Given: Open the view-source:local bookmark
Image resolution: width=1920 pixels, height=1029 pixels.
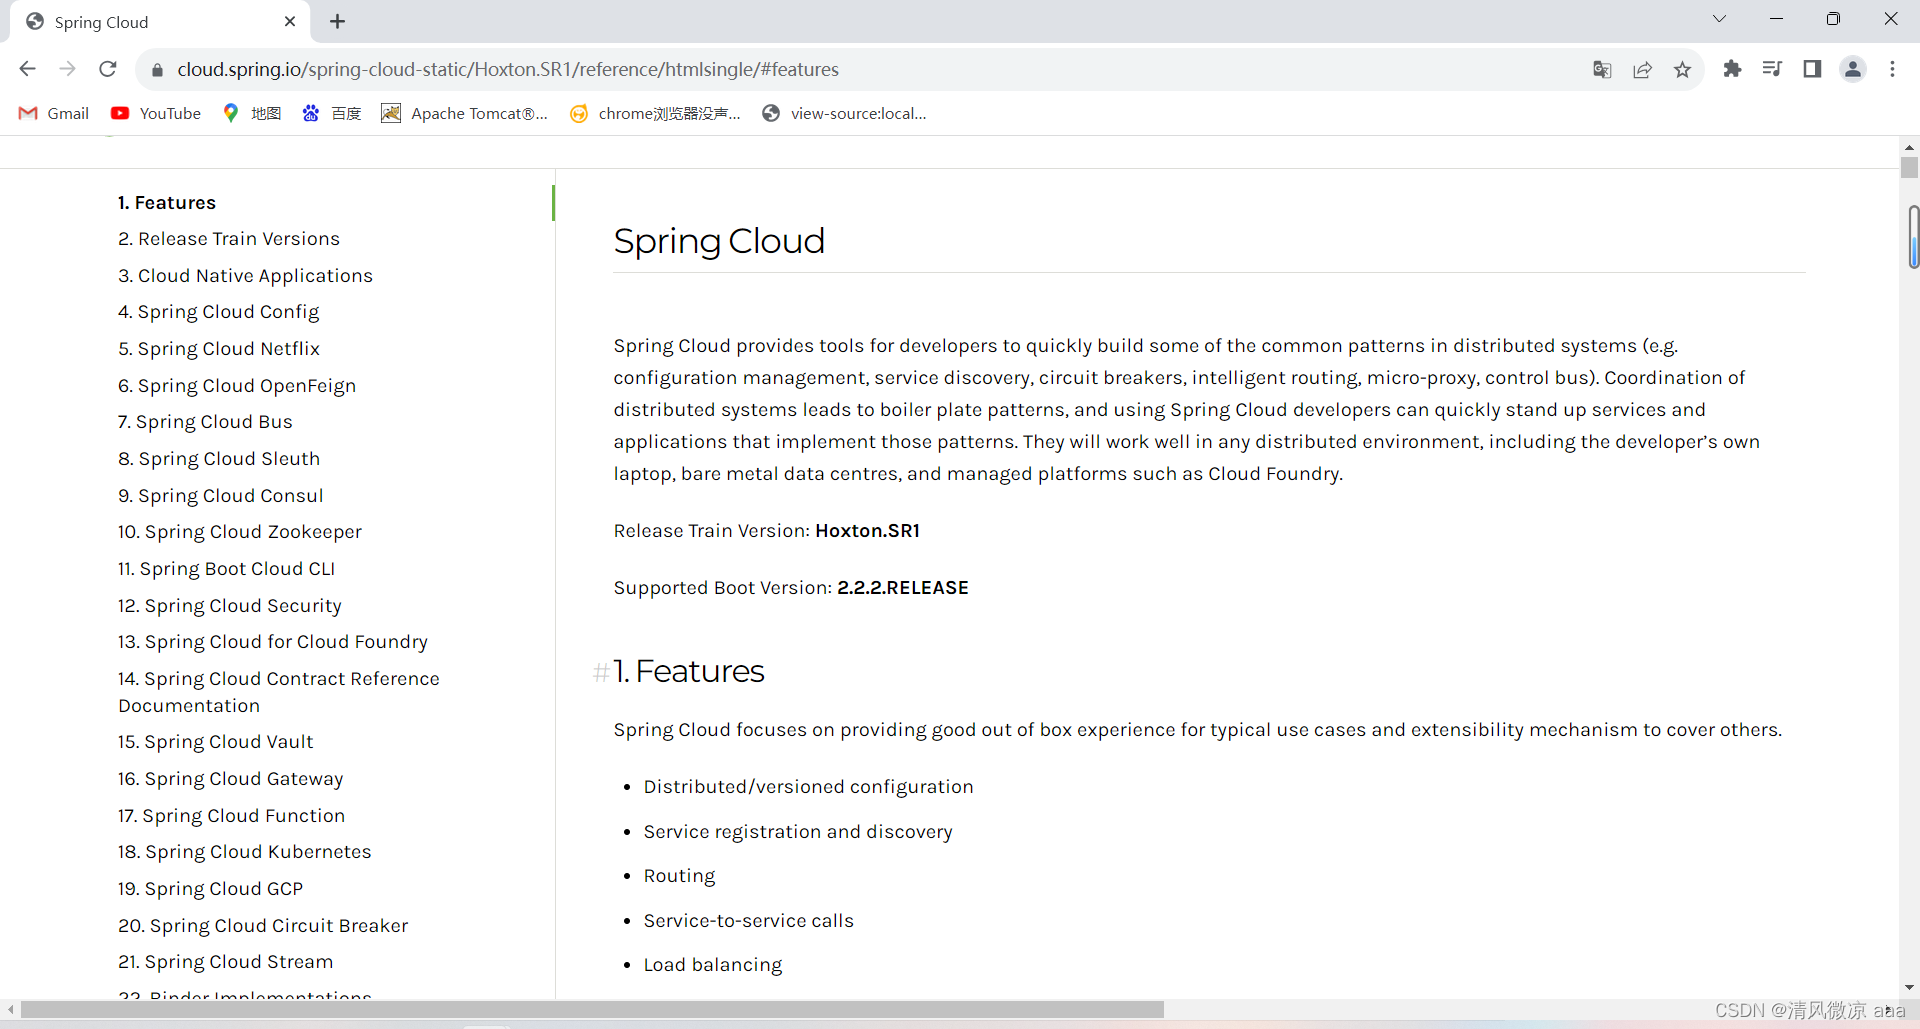Looking at the screenshot, I should [x=845, y=113].
